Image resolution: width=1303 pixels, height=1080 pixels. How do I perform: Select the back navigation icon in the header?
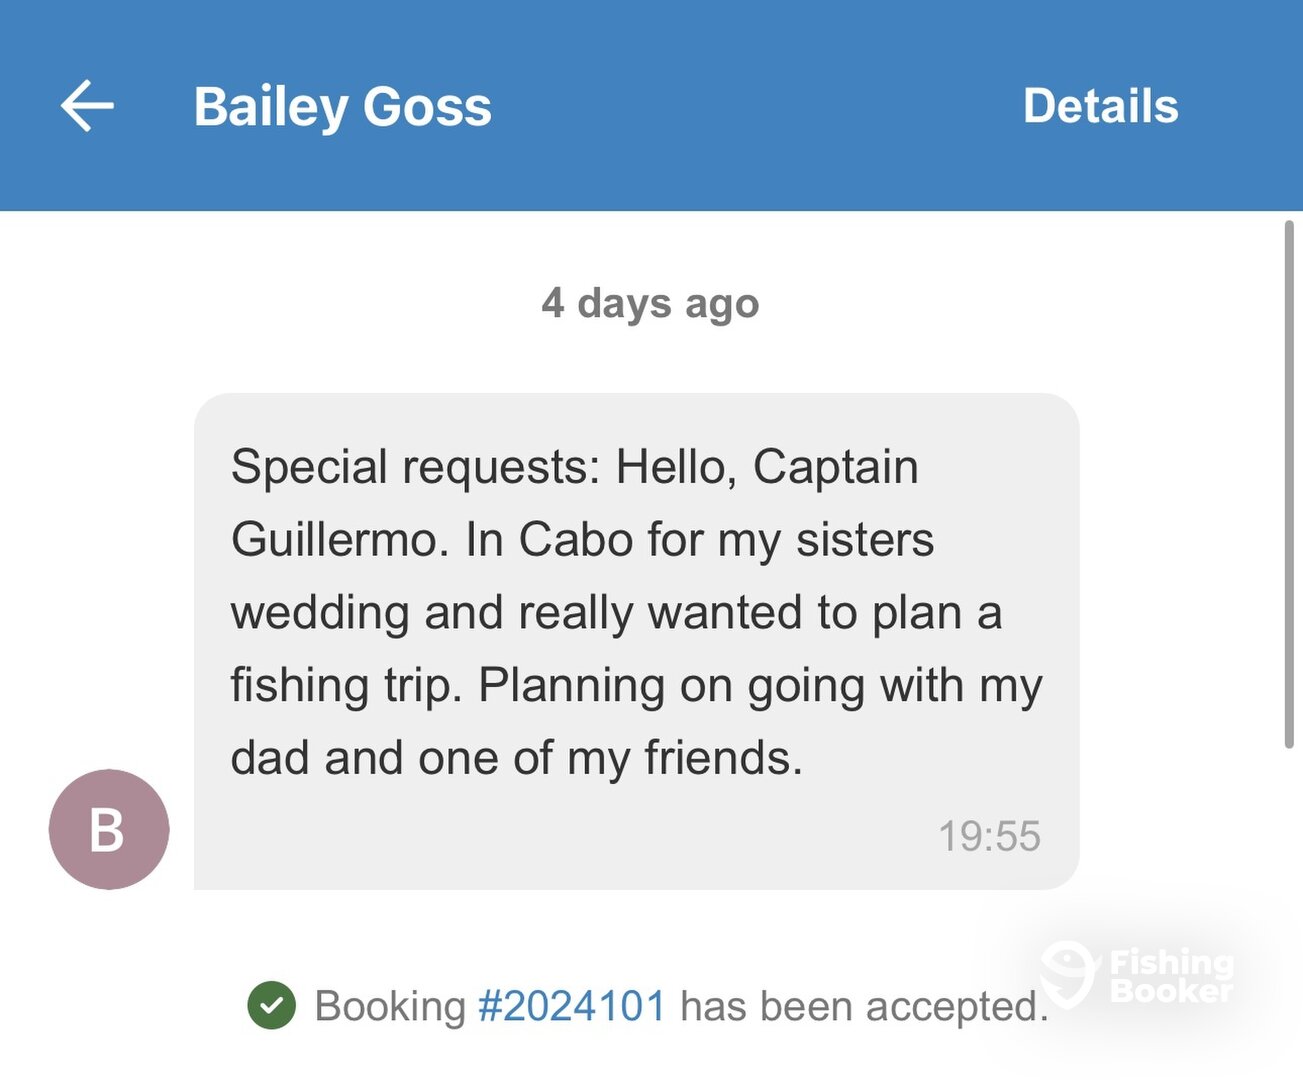[x=88, y=105]
